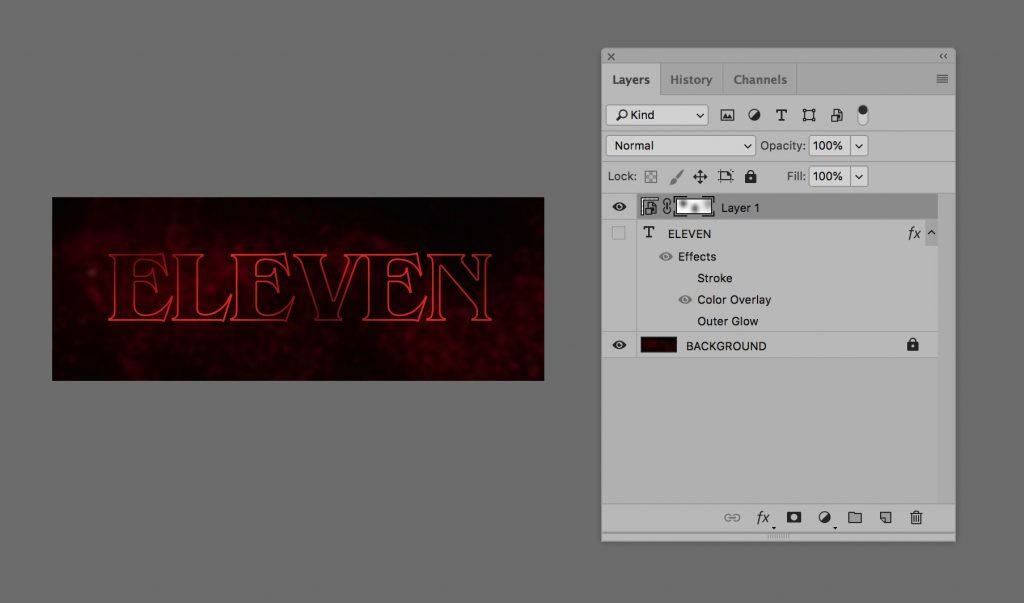Screen dimensions: 1024x603
Task: Click Opacity value field 100%
Action: click(x=829, y=146)
